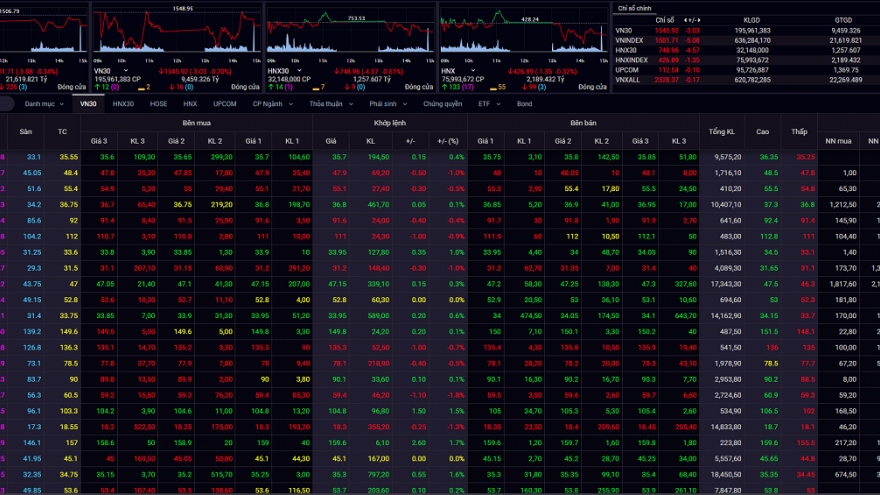Open the Phái sinh dropdown menu
880x495 pixels.
tap(386, 103)
